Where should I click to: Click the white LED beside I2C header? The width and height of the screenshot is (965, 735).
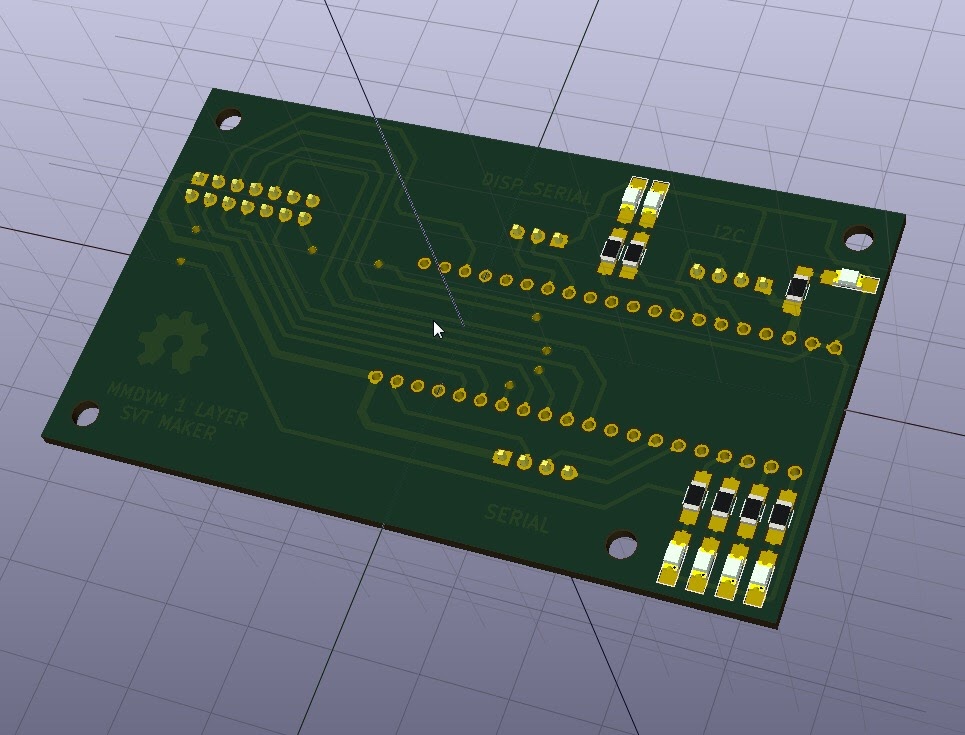pyautogui.click(x=849, y=279)
